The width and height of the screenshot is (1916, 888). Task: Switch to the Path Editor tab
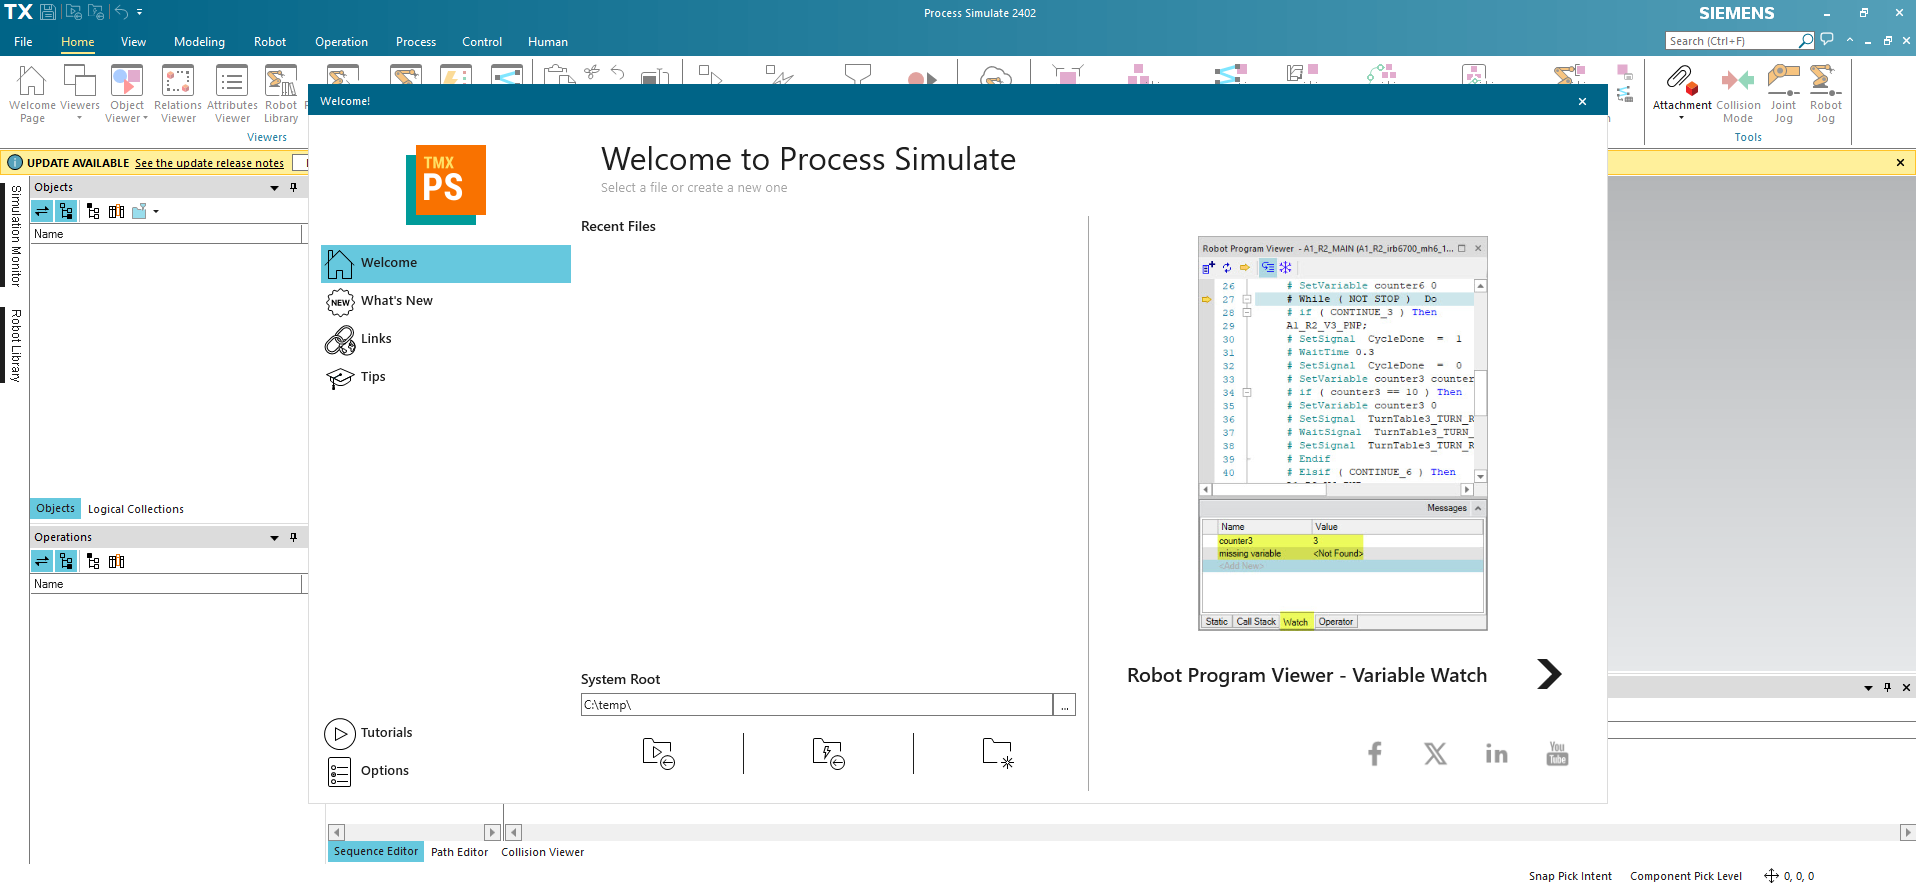pyautogui.click(x=460, y=852)
